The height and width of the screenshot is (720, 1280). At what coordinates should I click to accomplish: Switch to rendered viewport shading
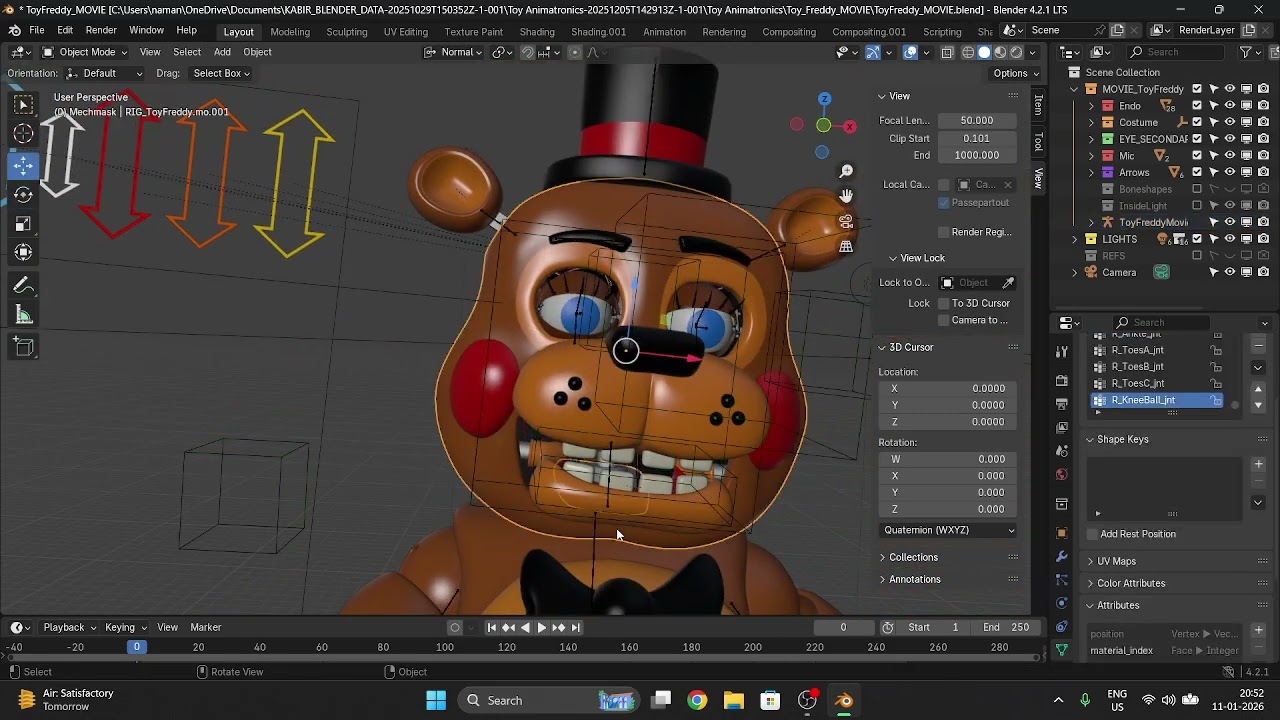tap(1016, 52)
